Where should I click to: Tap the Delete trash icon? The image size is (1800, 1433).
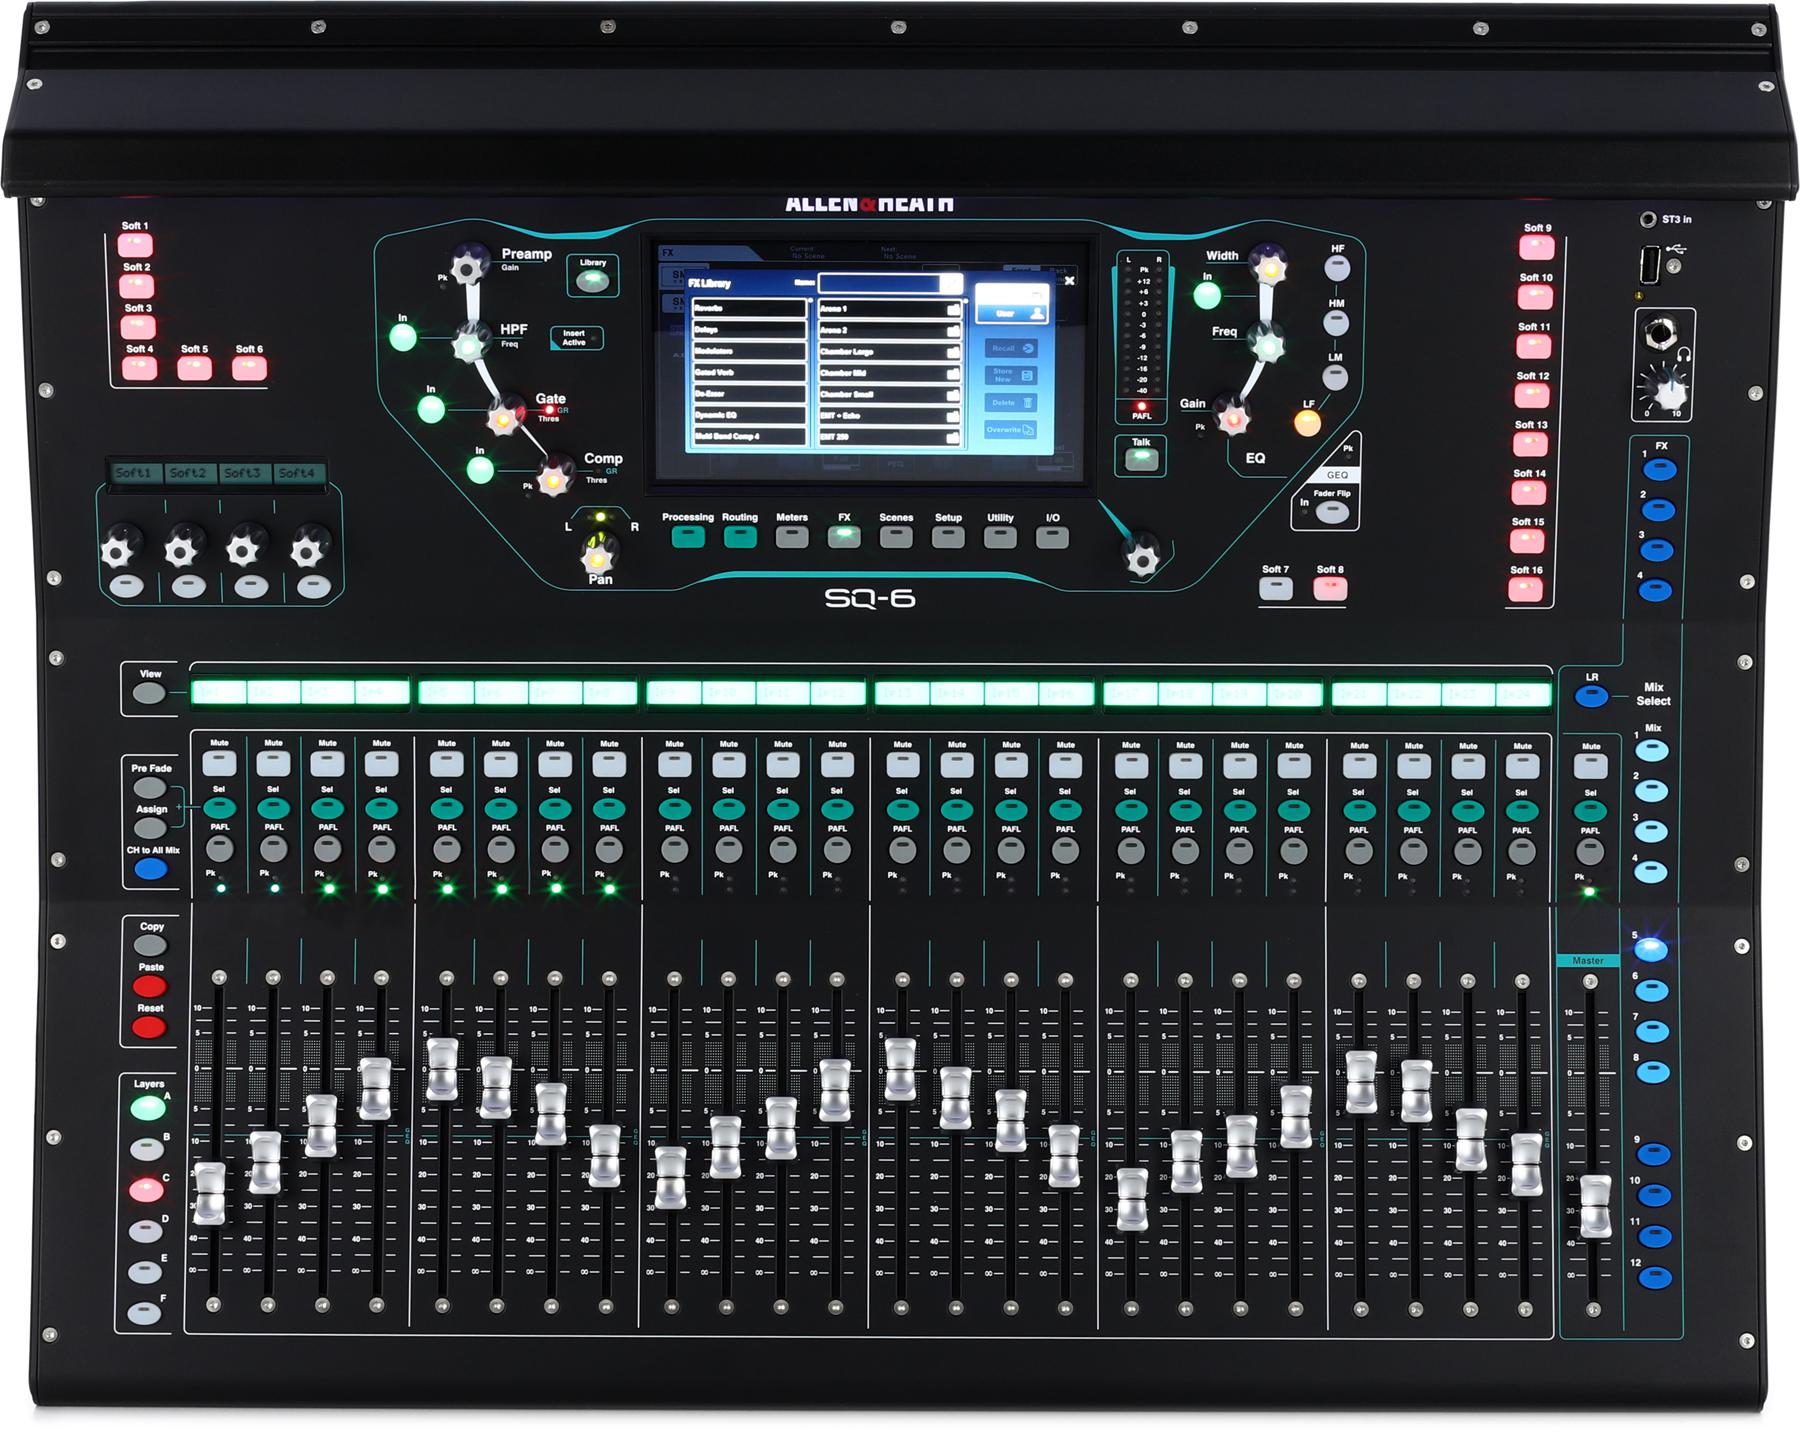(x=1029, y=403)
